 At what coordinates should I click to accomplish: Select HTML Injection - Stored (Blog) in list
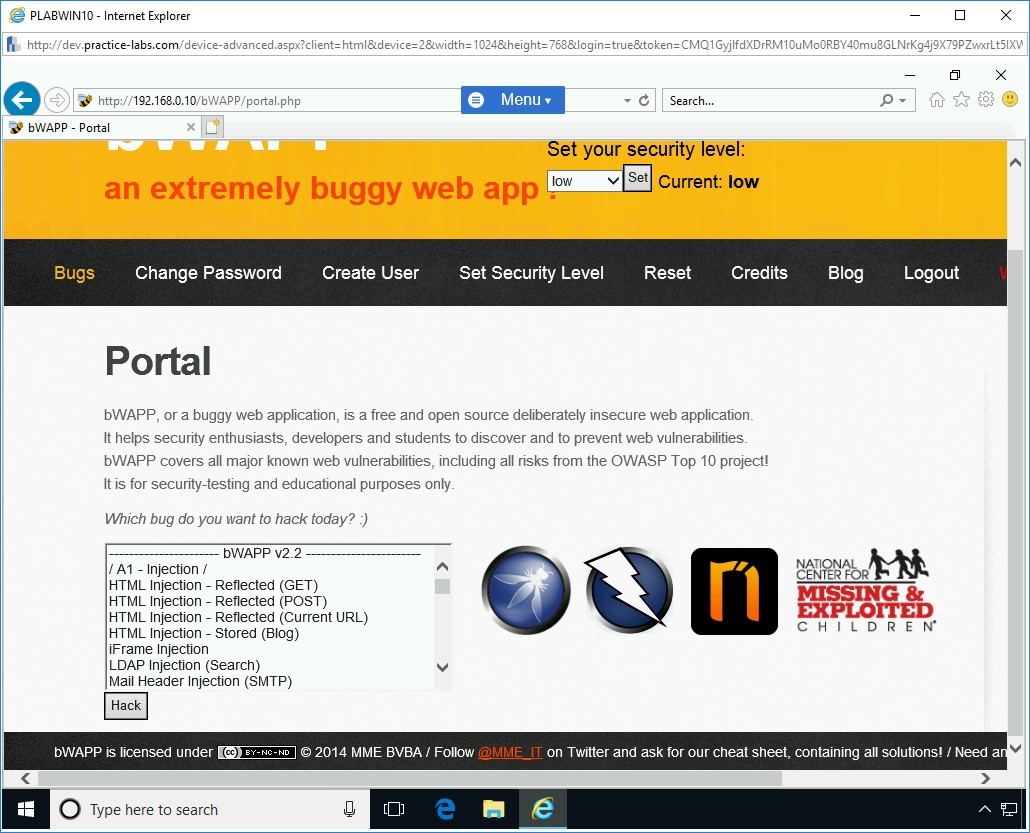pyautogui.click(x=203, y=633)
